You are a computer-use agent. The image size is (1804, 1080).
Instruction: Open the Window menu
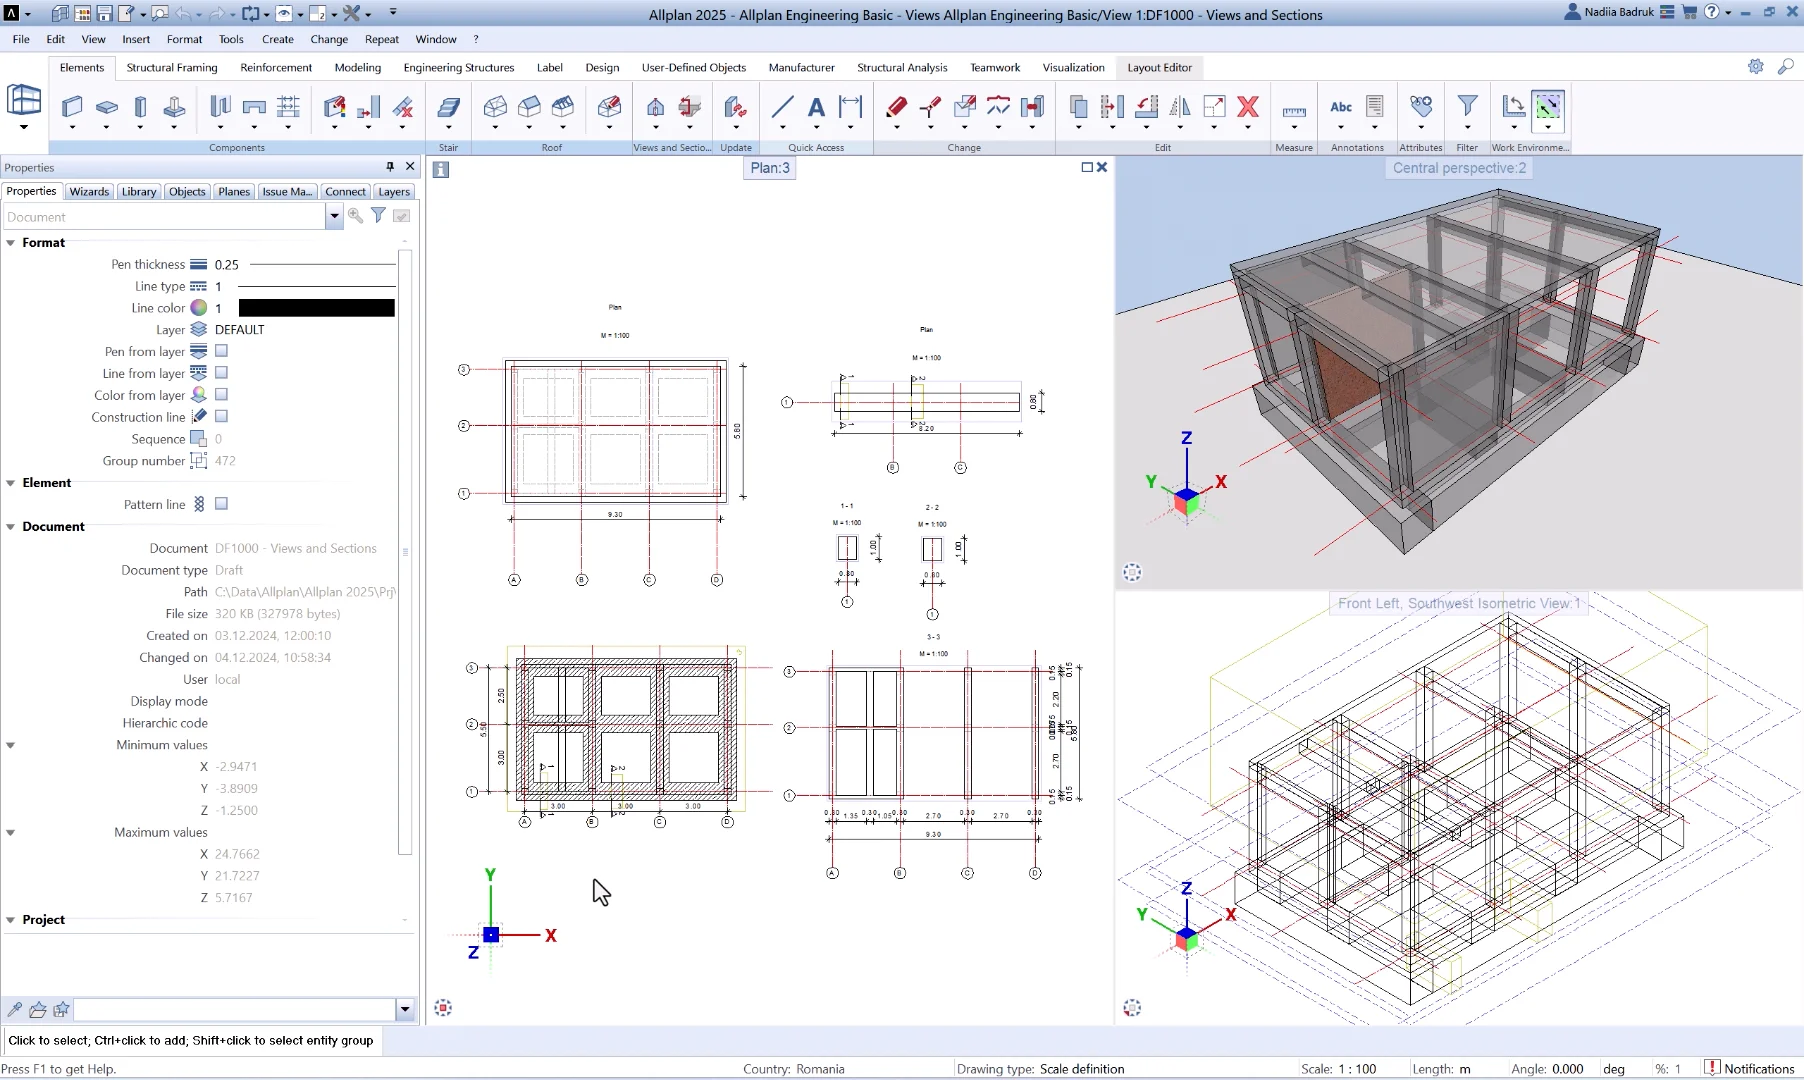(x=435, y=39)
